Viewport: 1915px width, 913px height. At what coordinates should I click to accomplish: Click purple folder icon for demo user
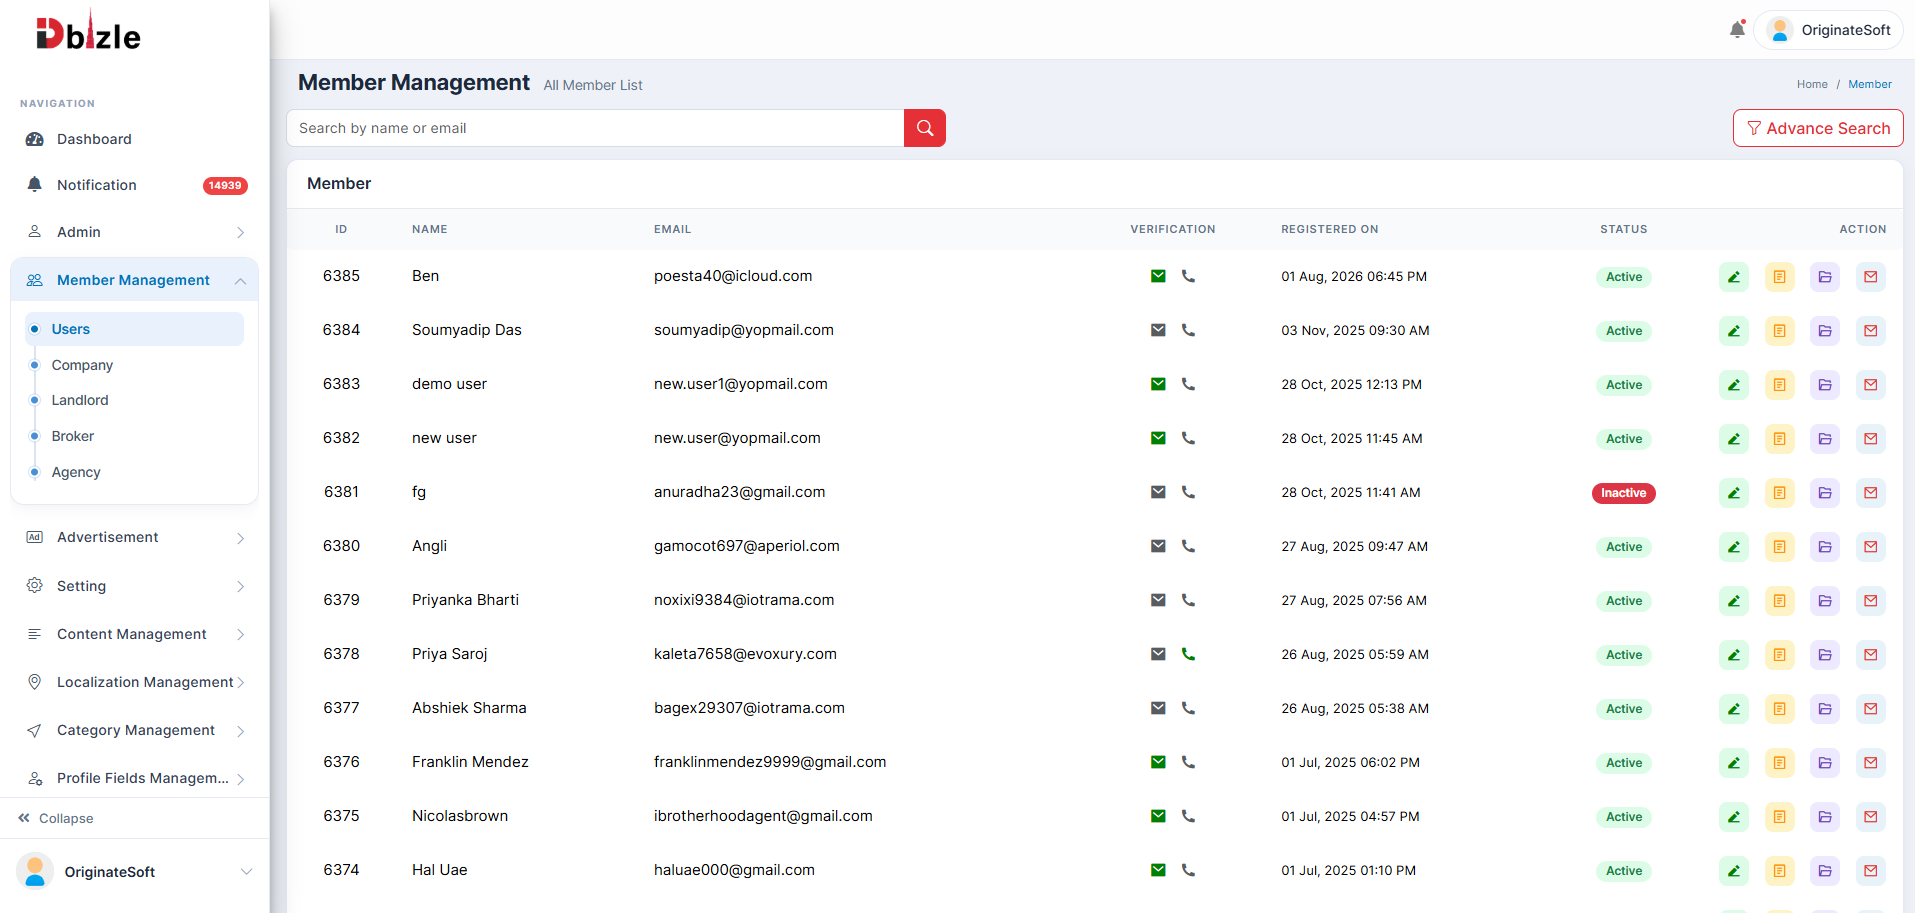tap(1824, 385)
